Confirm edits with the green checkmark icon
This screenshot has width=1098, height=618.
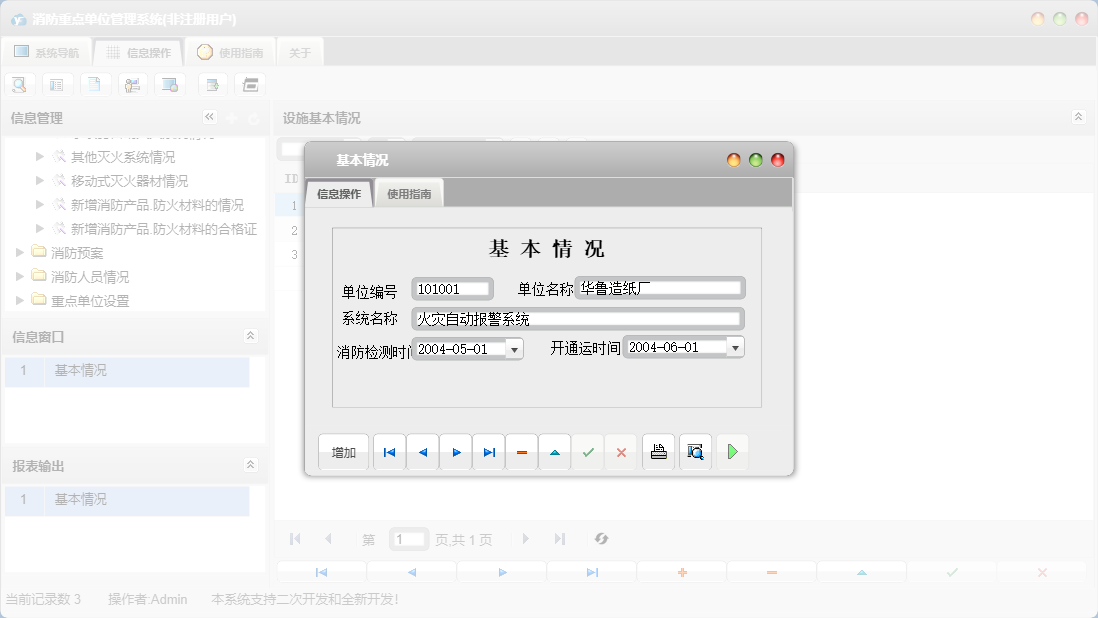pos(588,451)
